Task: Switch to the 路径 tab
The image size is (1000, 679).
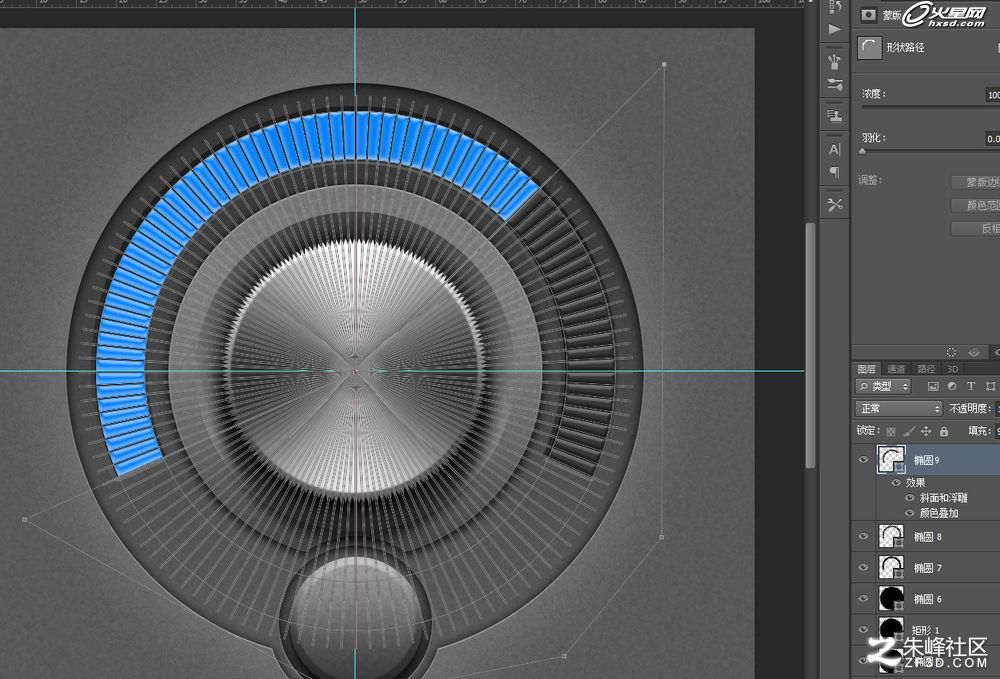Action: (926, 369)
